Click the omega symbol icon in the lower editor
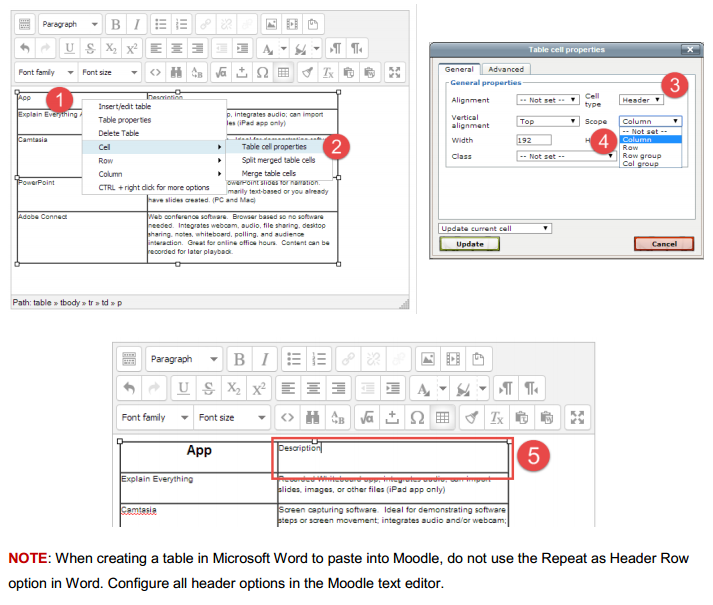Screen dimensions: 713x605 tap(417, 417)
